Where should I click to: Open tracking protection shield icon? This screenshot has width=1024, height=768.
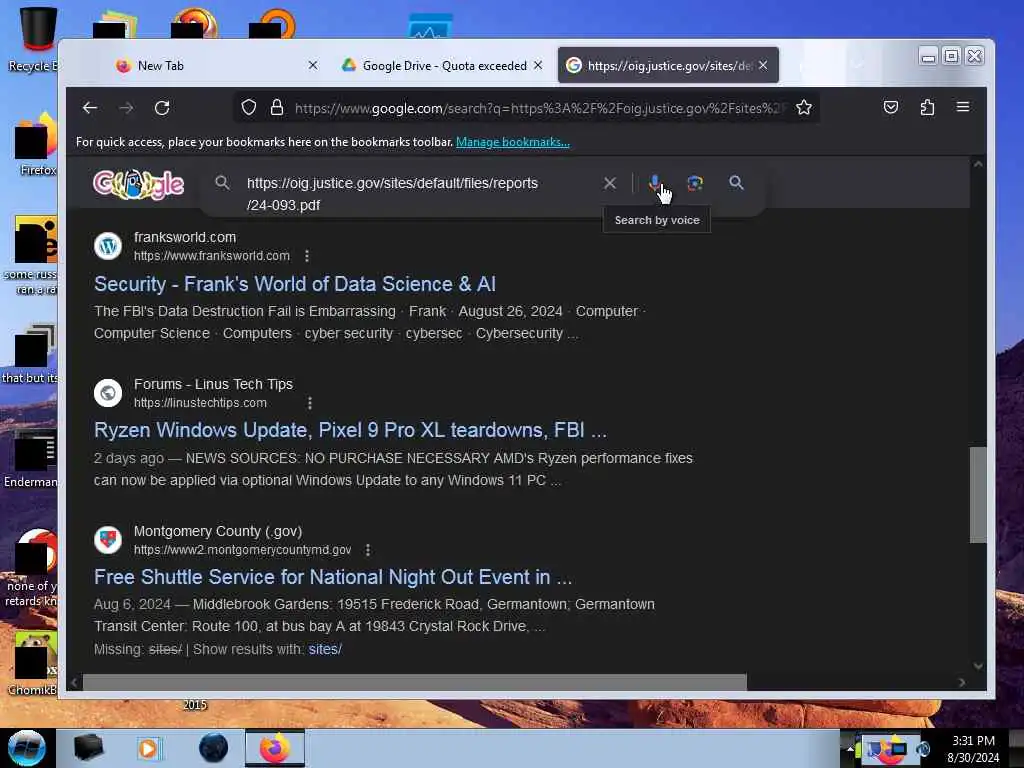[249, 108]
